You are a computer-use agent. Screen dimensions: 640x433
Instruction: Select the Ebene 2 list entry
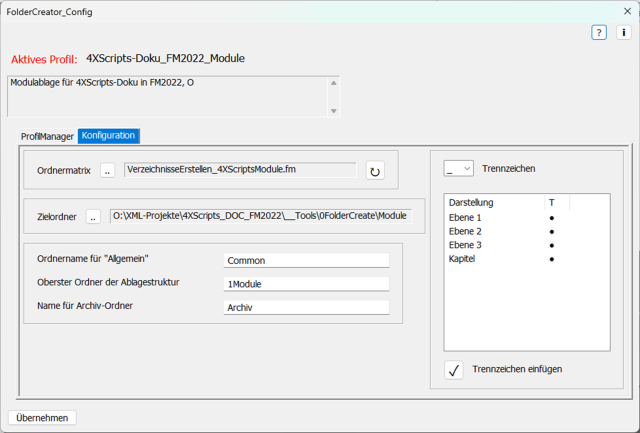(x=466, y=231)
